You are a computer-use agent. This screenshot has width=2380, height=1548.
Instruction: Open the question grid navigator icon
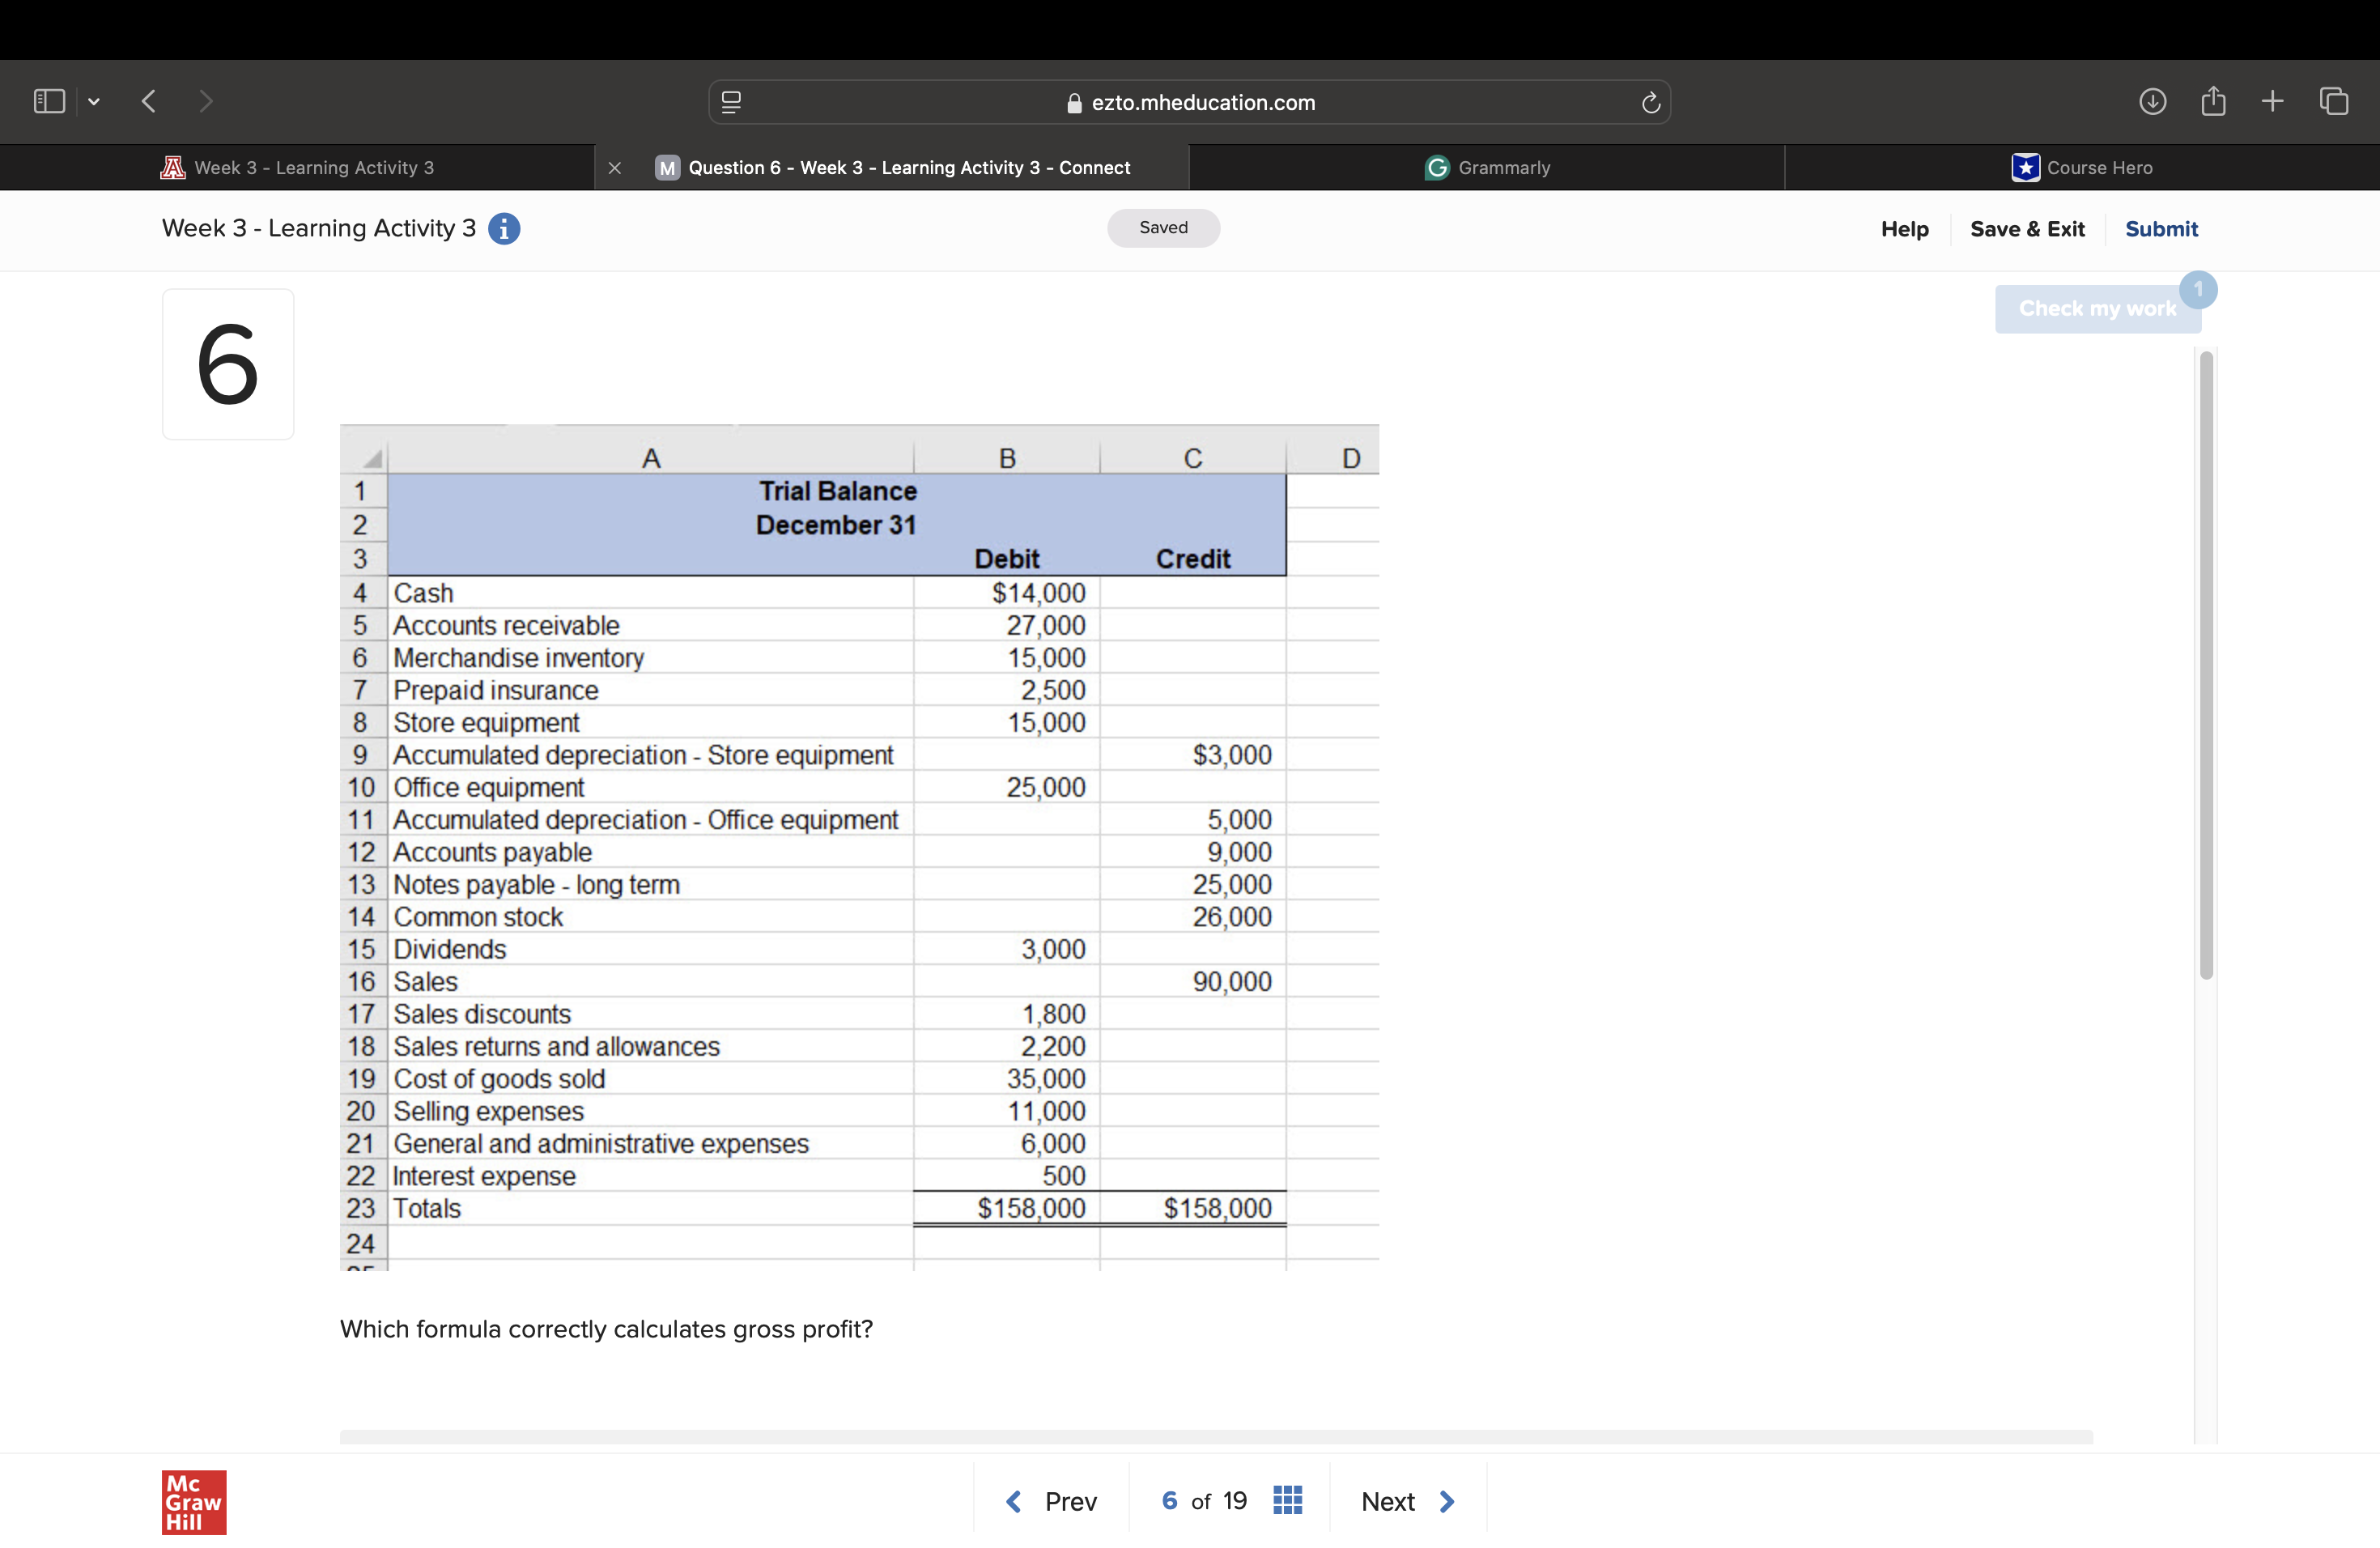[1287, 1500]
